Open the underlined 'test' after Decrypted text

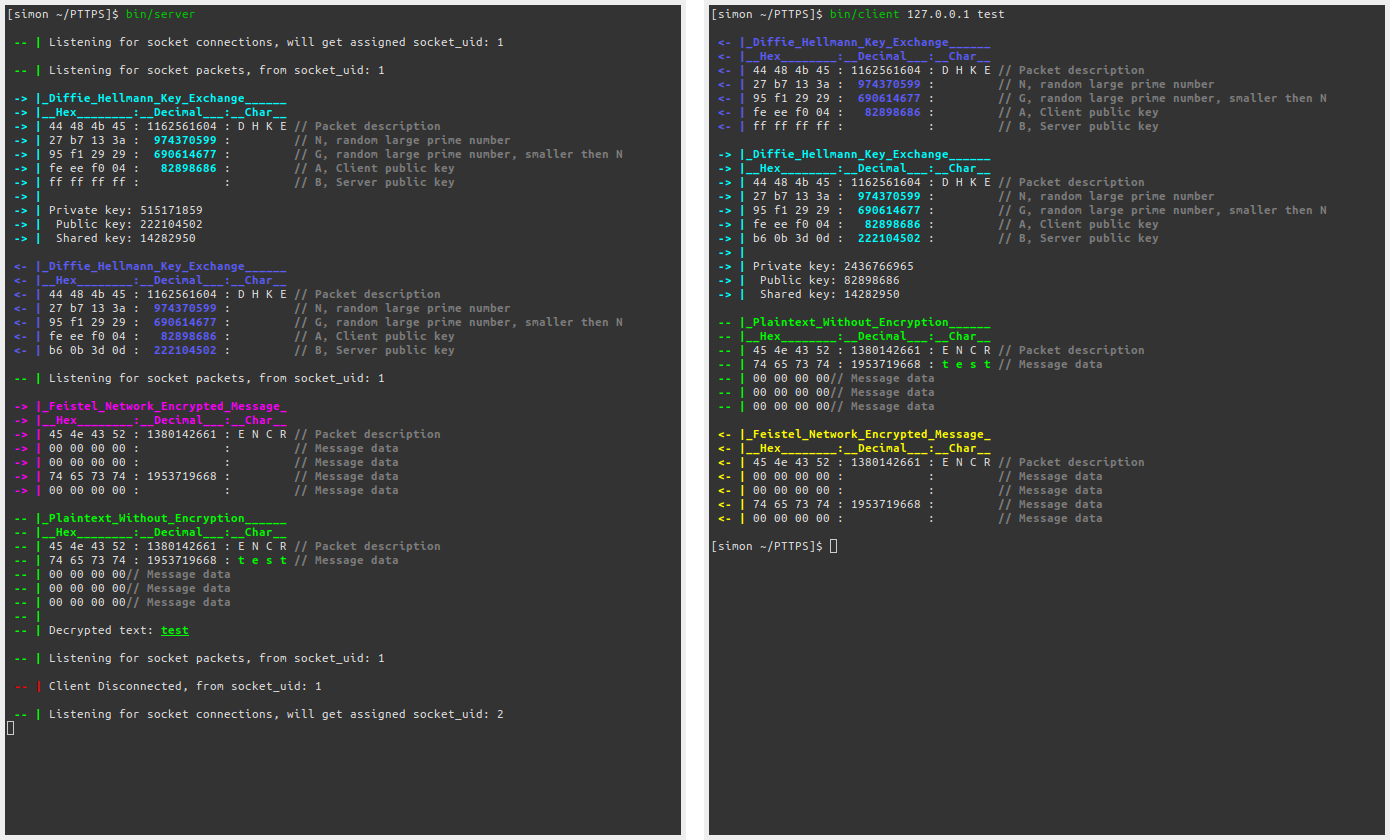[175, 631]
